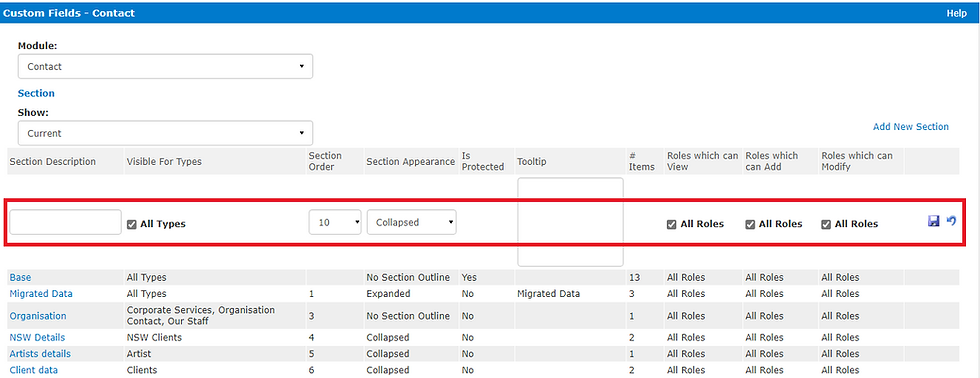
Task: Click the 13 items cell in Base row
Action: 634,277
